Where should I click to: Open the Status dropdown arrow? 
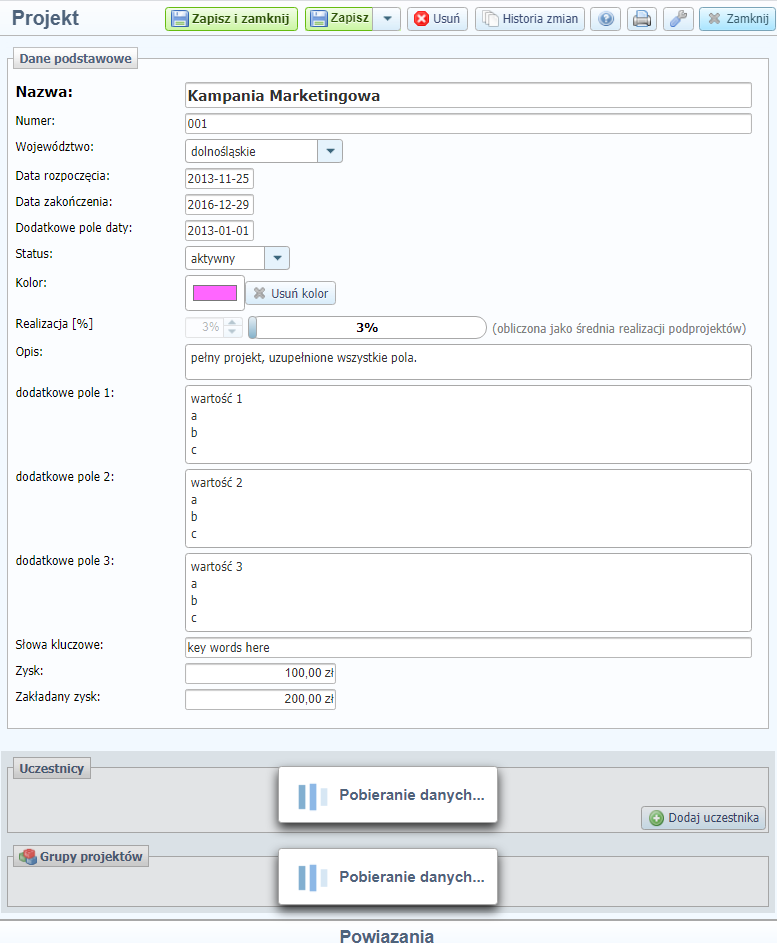click(x=277, y=258)
